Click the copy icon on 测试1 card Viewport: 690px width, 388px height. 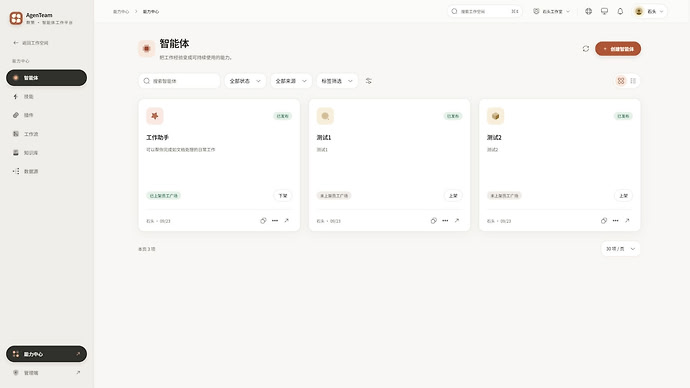[x=433, y=221]
